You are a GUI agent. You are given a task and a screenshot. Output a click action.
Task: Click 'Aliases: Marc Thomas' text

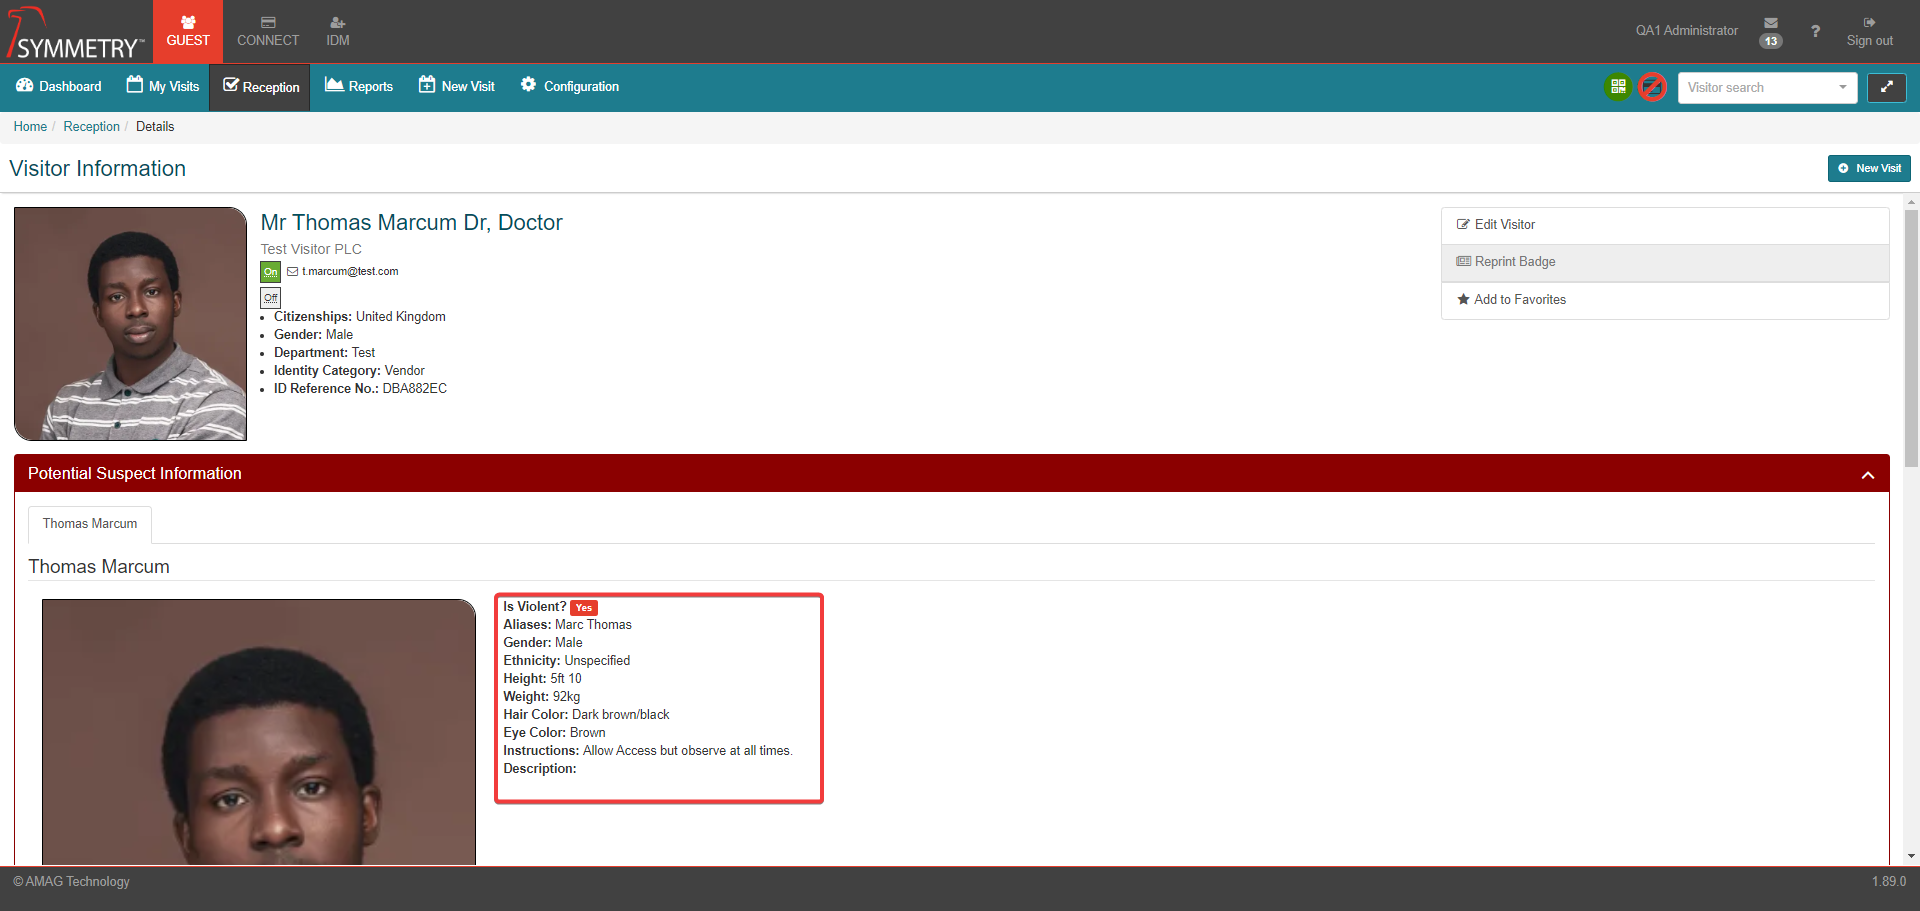[567, 625]
